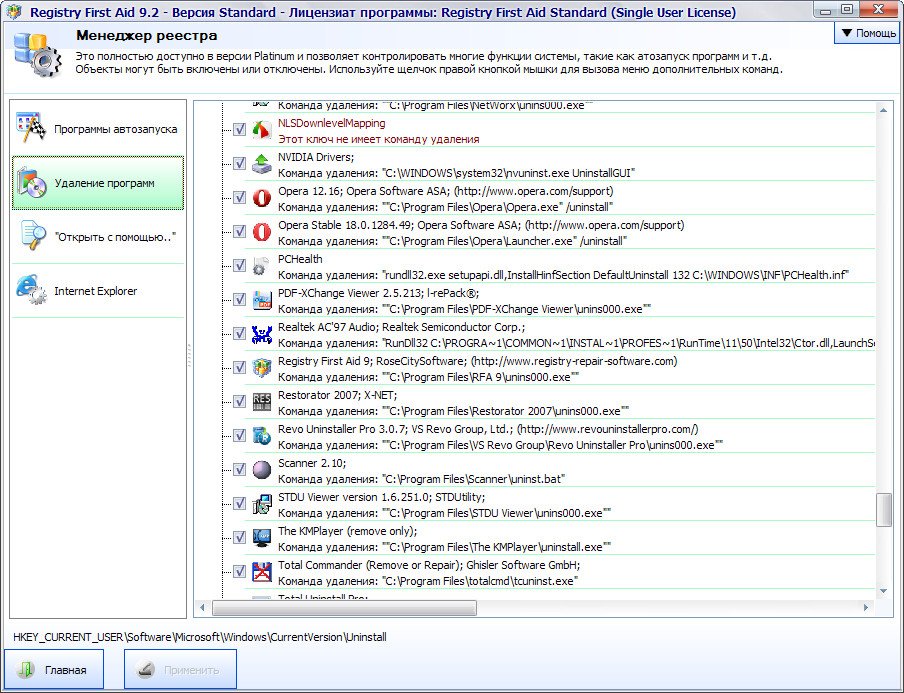Screen dimensions: 904x693
Task: Open the Программы автозапуска section
Action: pos(98,128)
